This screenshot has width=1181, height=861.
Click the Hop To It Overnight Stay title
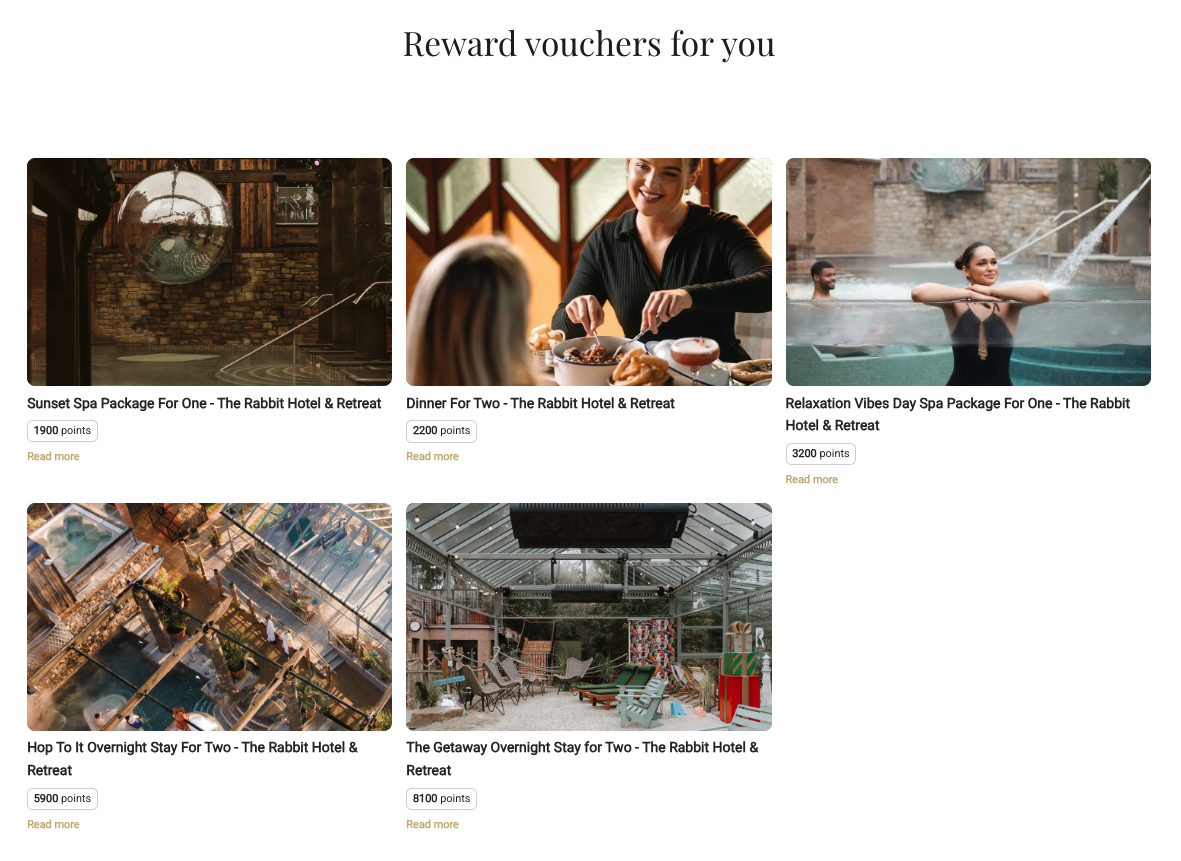(x=192, y=759)
